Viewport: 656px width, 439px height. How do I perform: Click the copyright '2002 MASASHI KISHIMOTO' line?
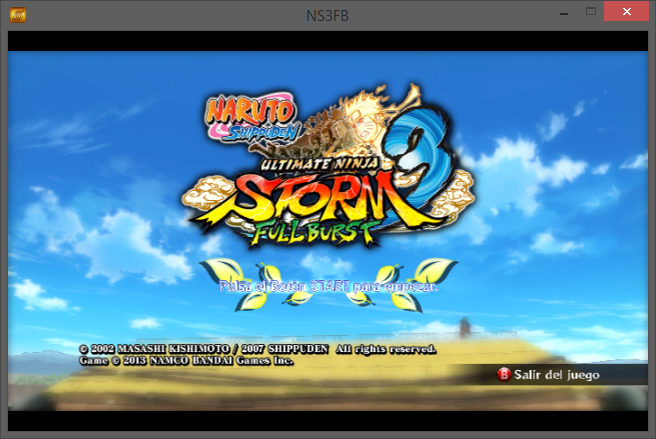pos(257,349)
